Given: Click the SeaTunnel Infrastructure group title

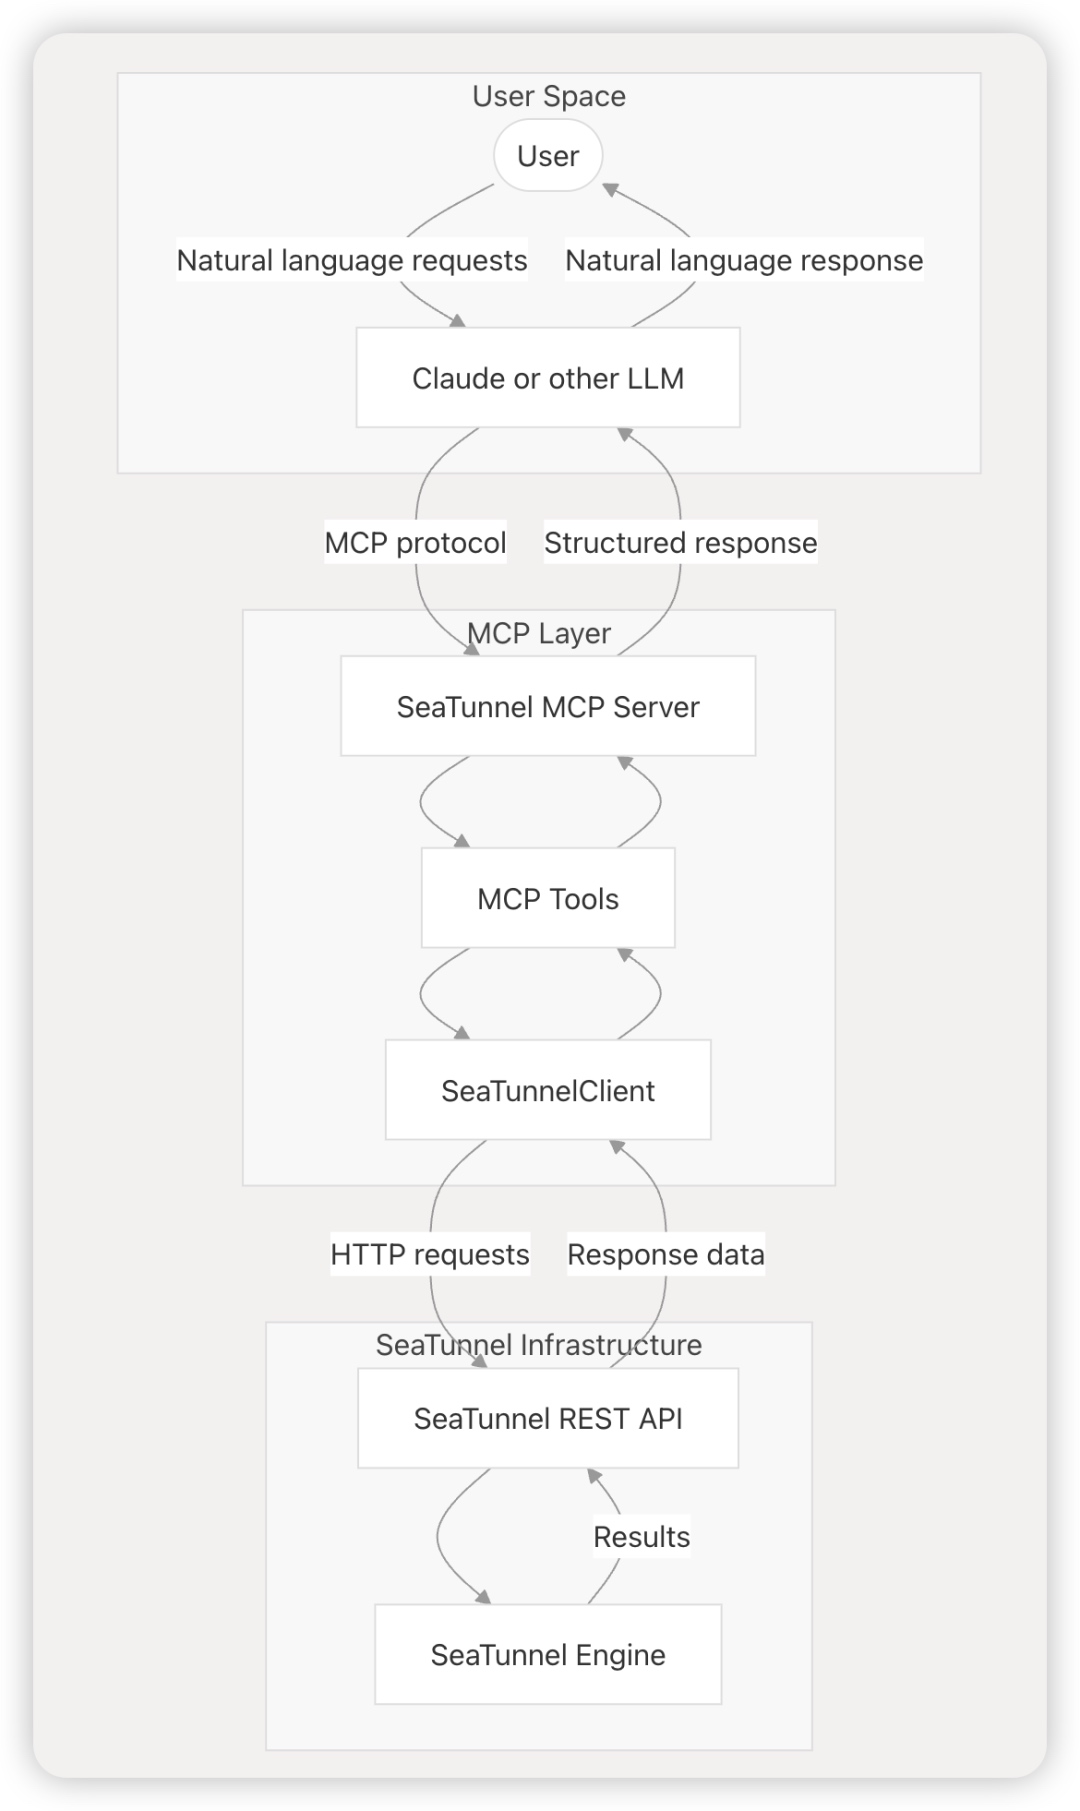Looking at the screenshot, I should coord(539,1345).
